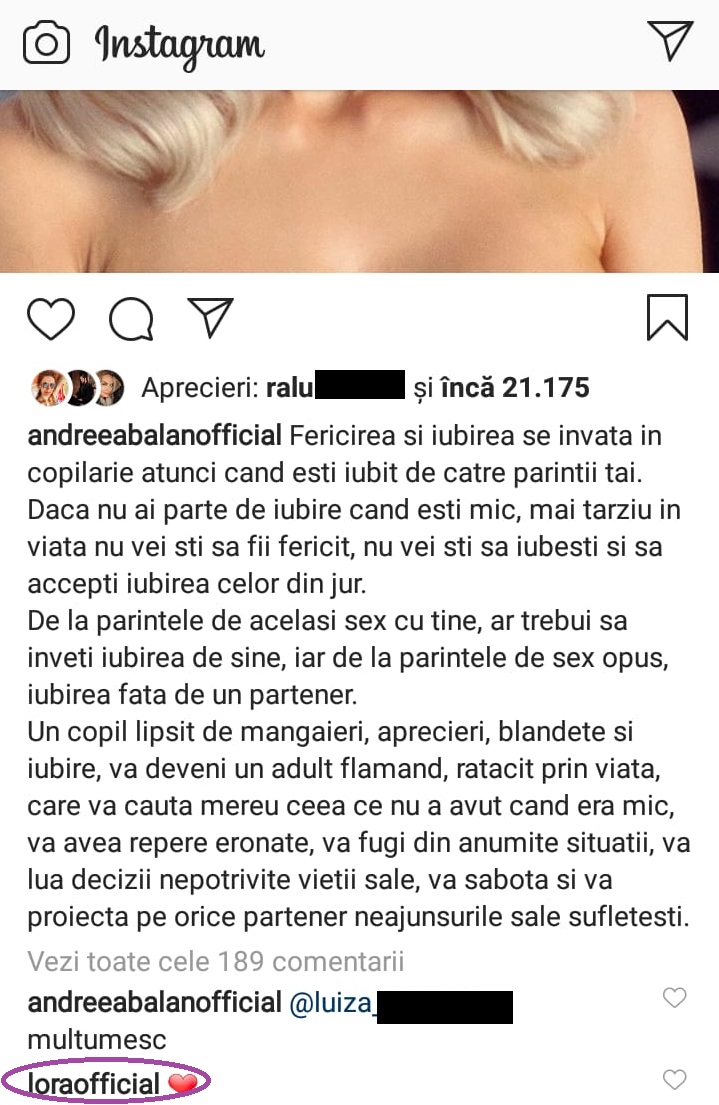View likes via 'și încă 21.175'
The height and width of the screenshot is (1105, 719).
[501, 388]
